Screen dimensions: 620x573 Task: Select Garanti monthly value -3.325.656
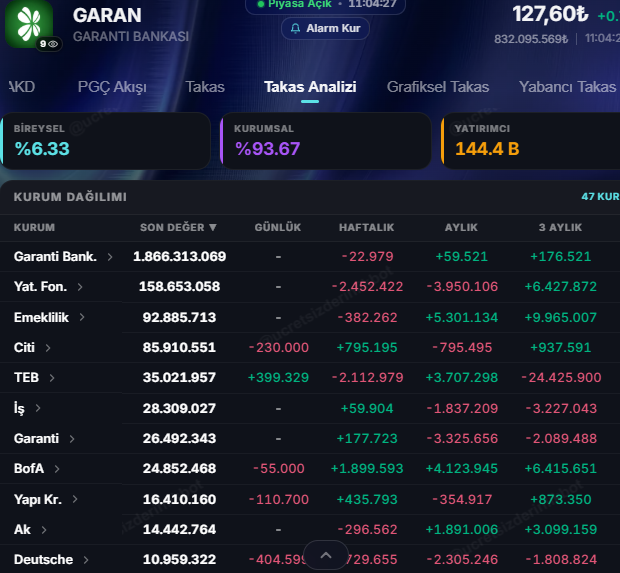(x=462, y=439)
